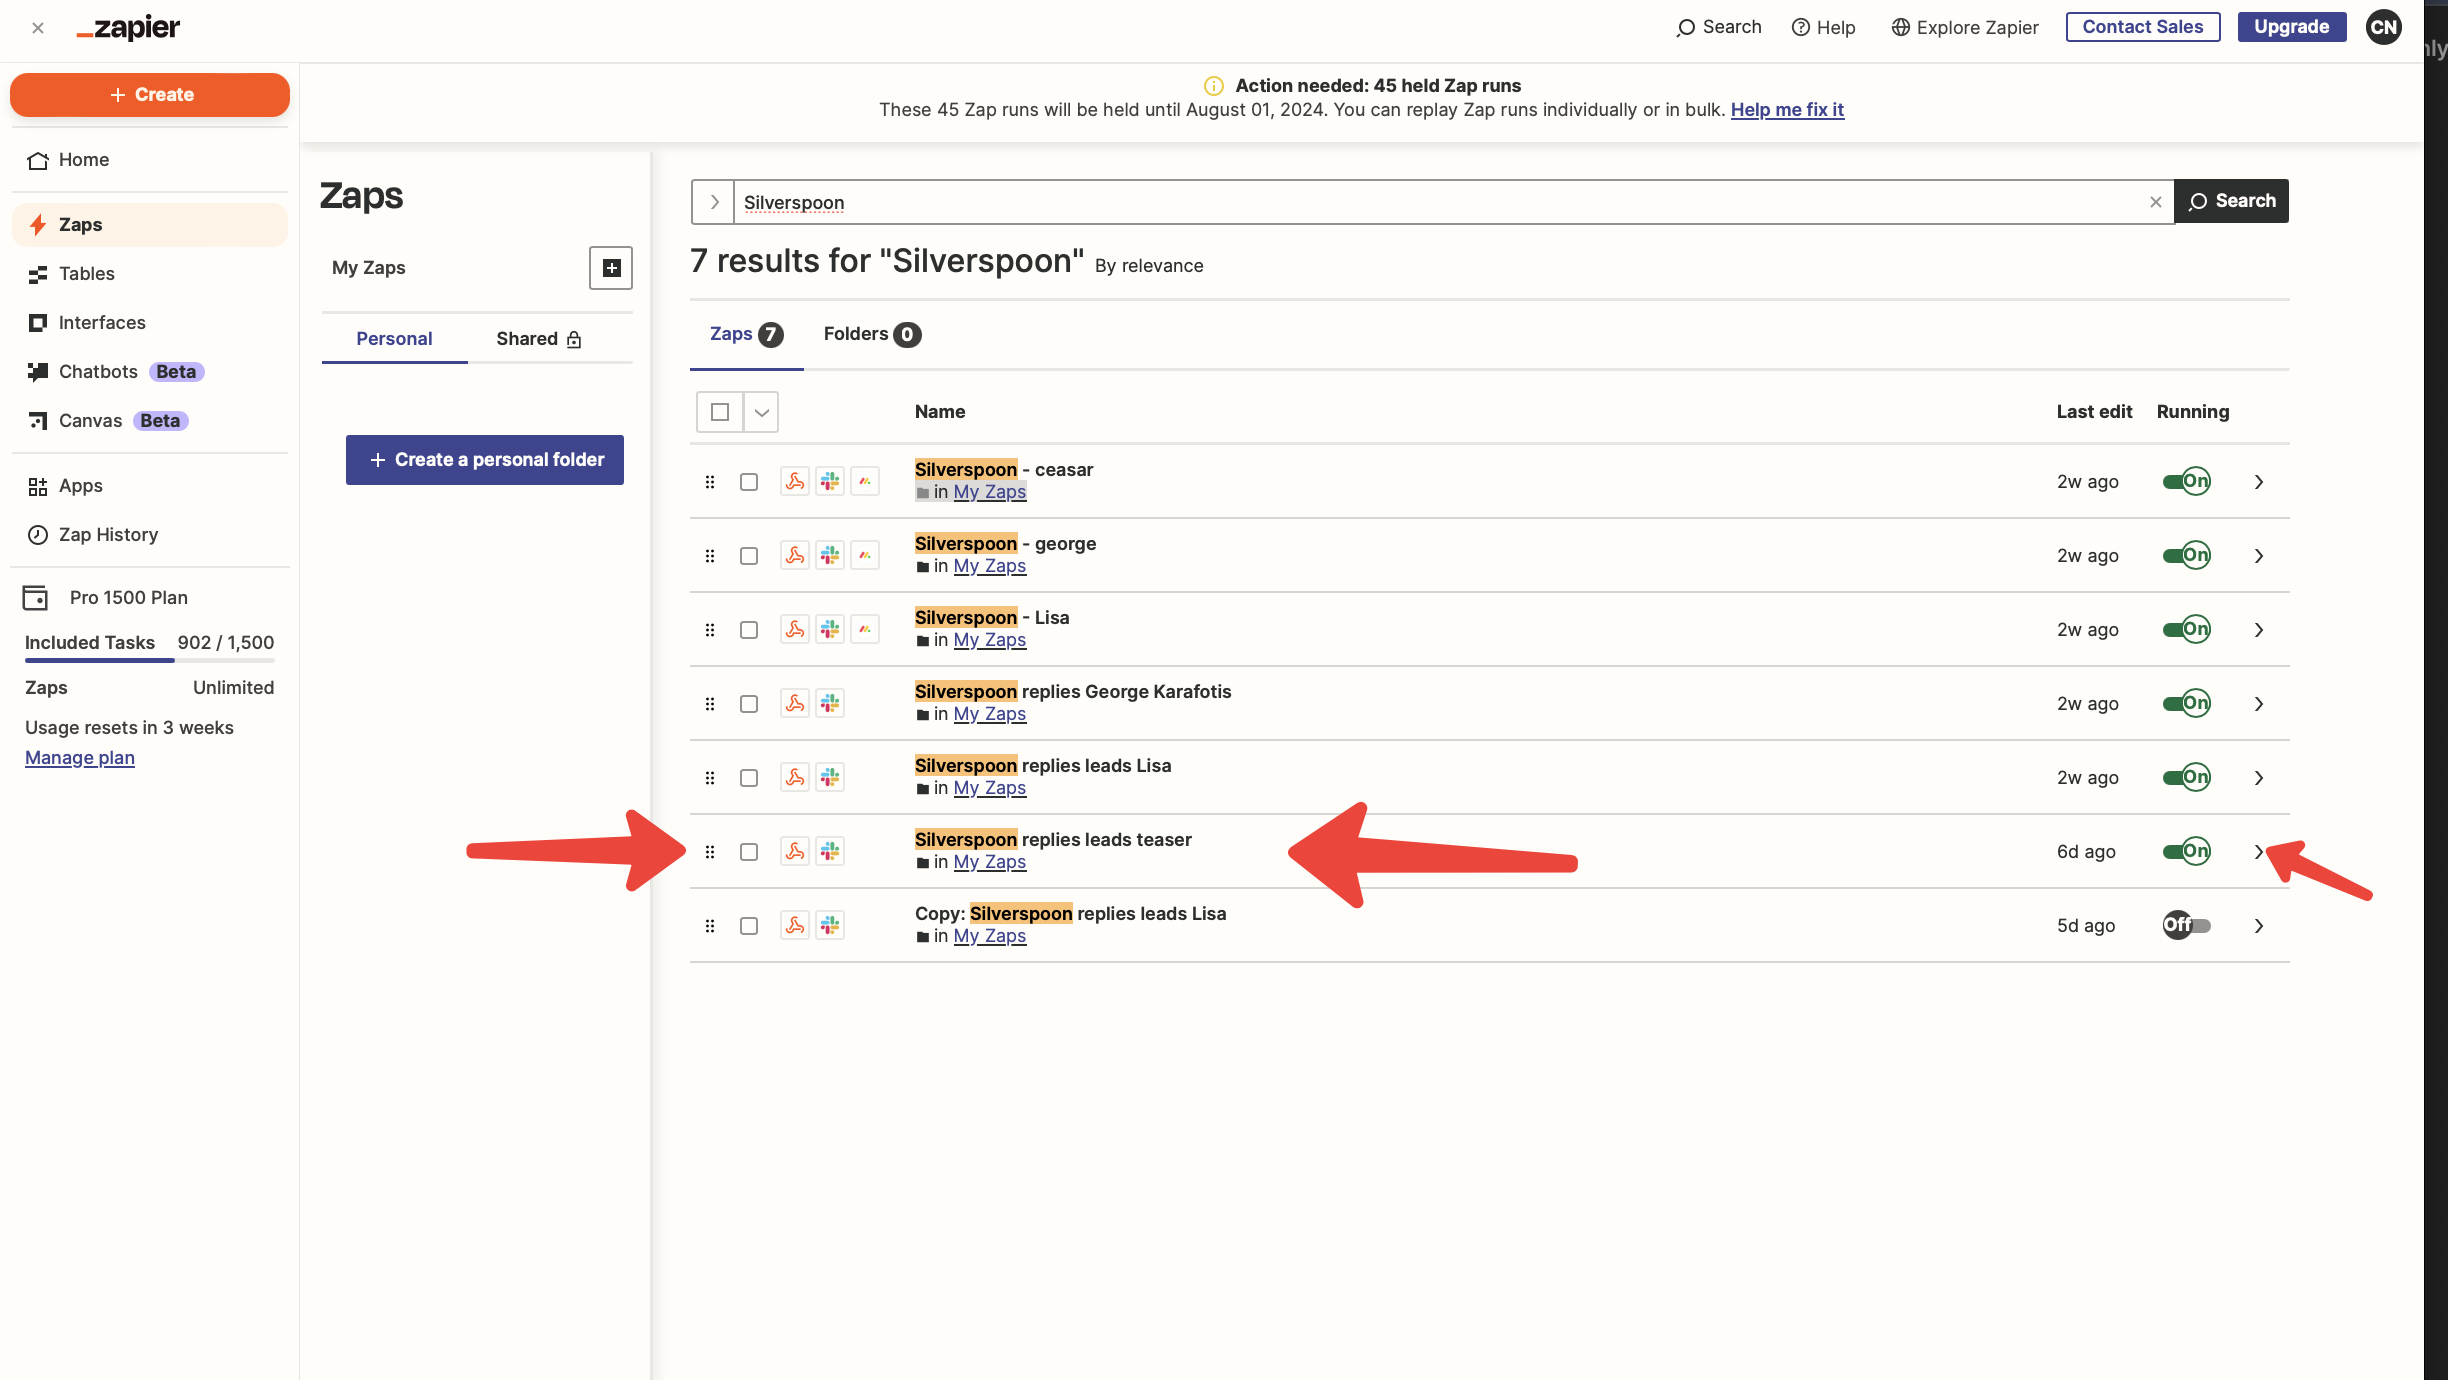
Task: Click the Tables icon in left sidebar
Action: point(38,274)
